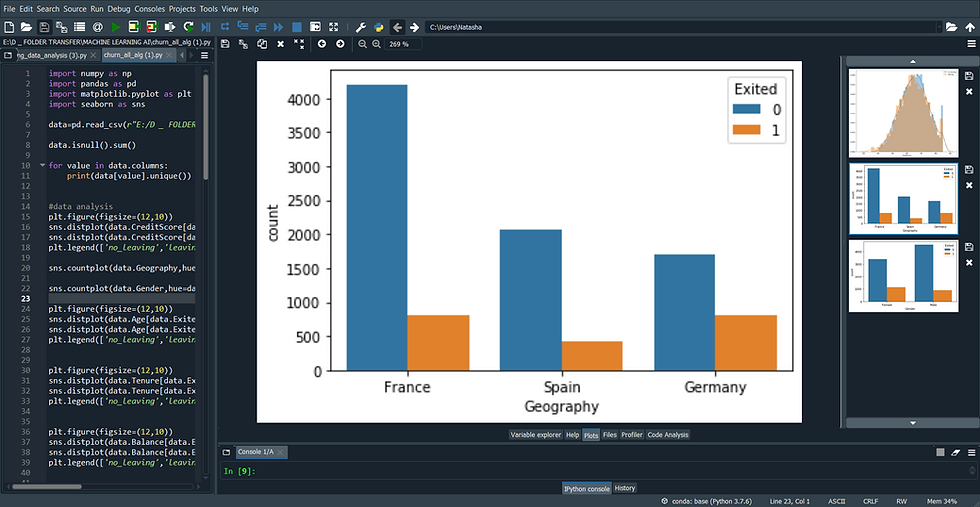
Task: Open the file switcher list icon
Action: tap(79, 27)
